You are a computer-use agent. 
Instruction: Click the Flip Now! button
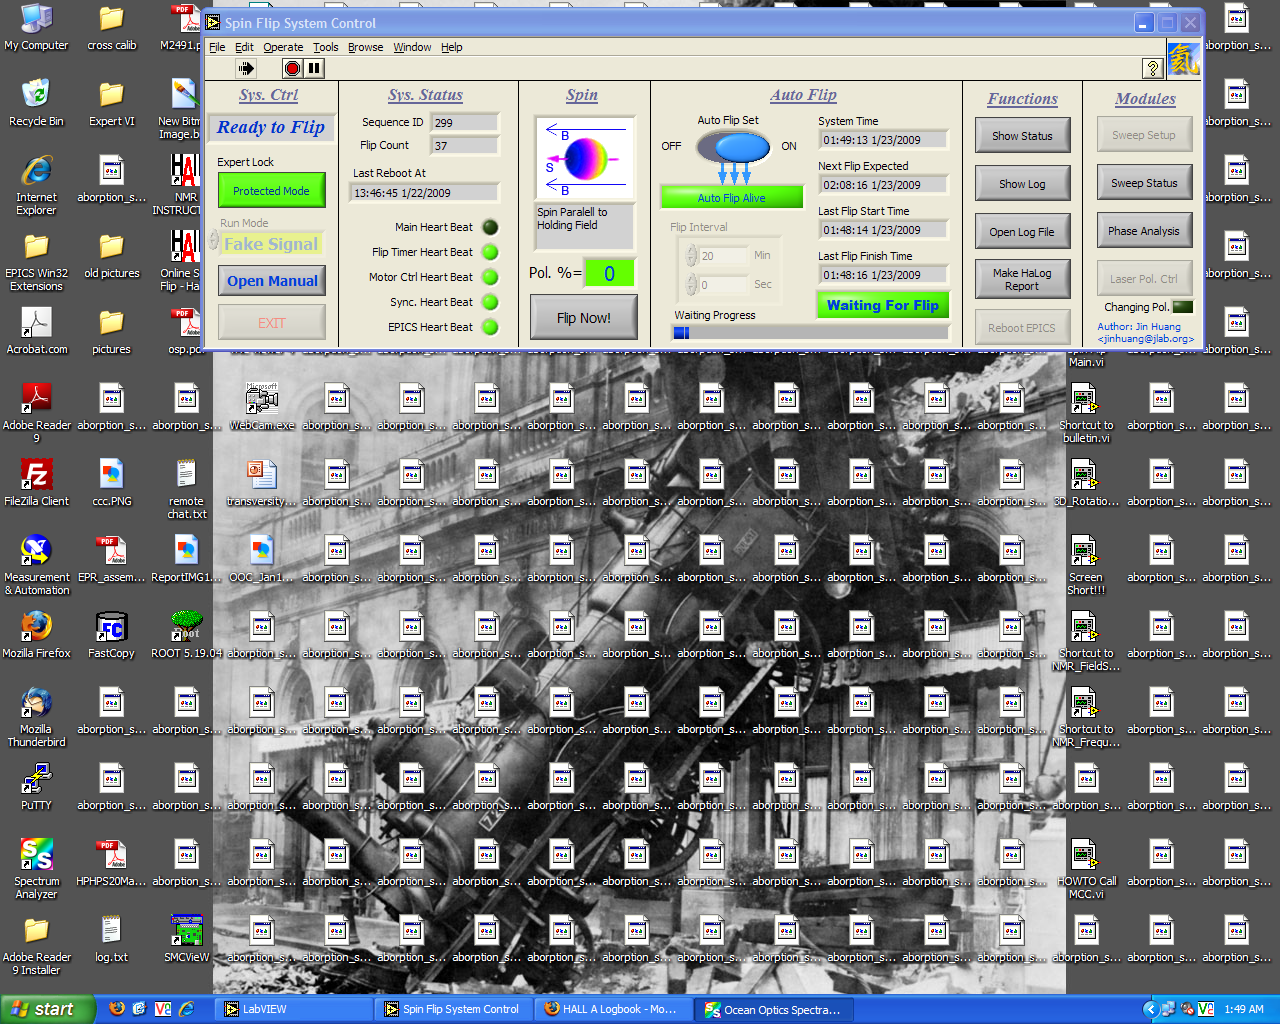point(583,318)
